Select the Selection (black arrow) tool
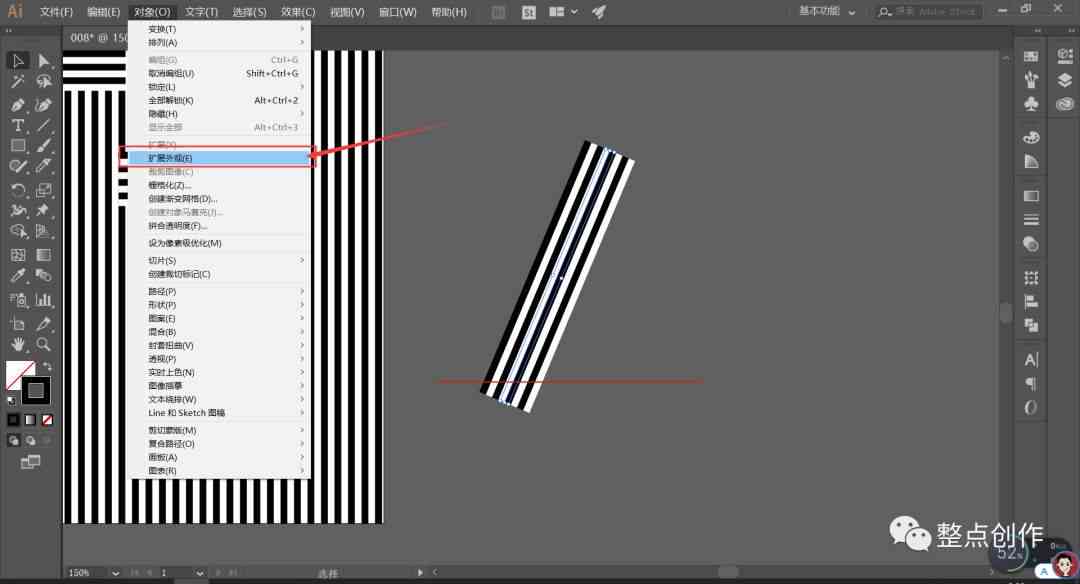 tap(18, 61)
